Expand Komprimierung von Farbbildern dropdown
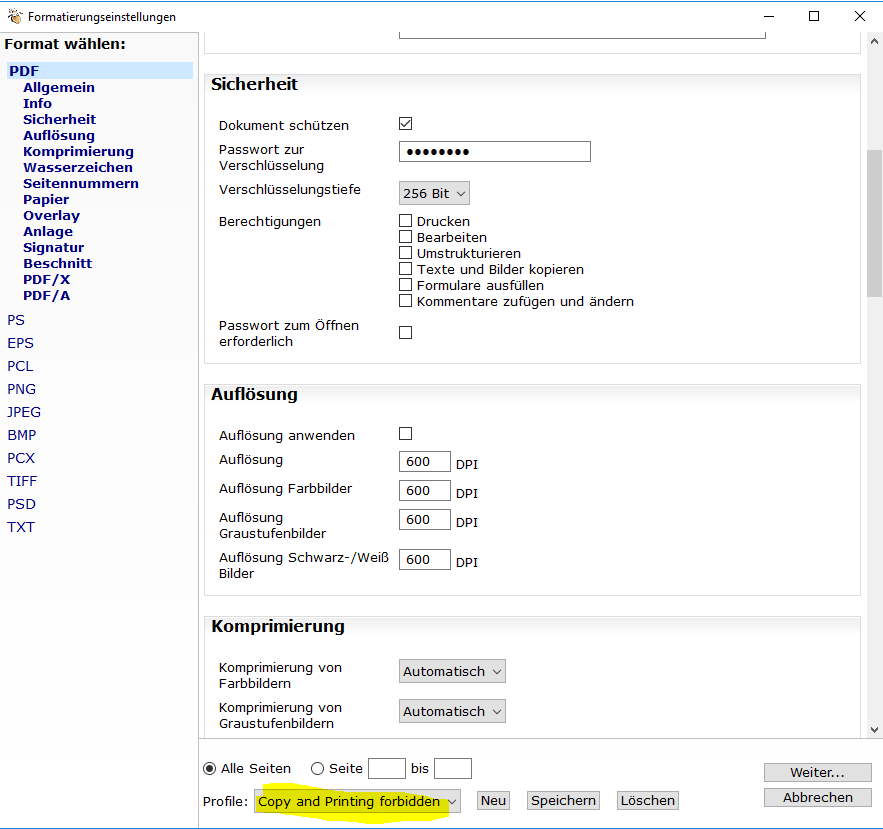883x829 pixels. coord(452,672)
